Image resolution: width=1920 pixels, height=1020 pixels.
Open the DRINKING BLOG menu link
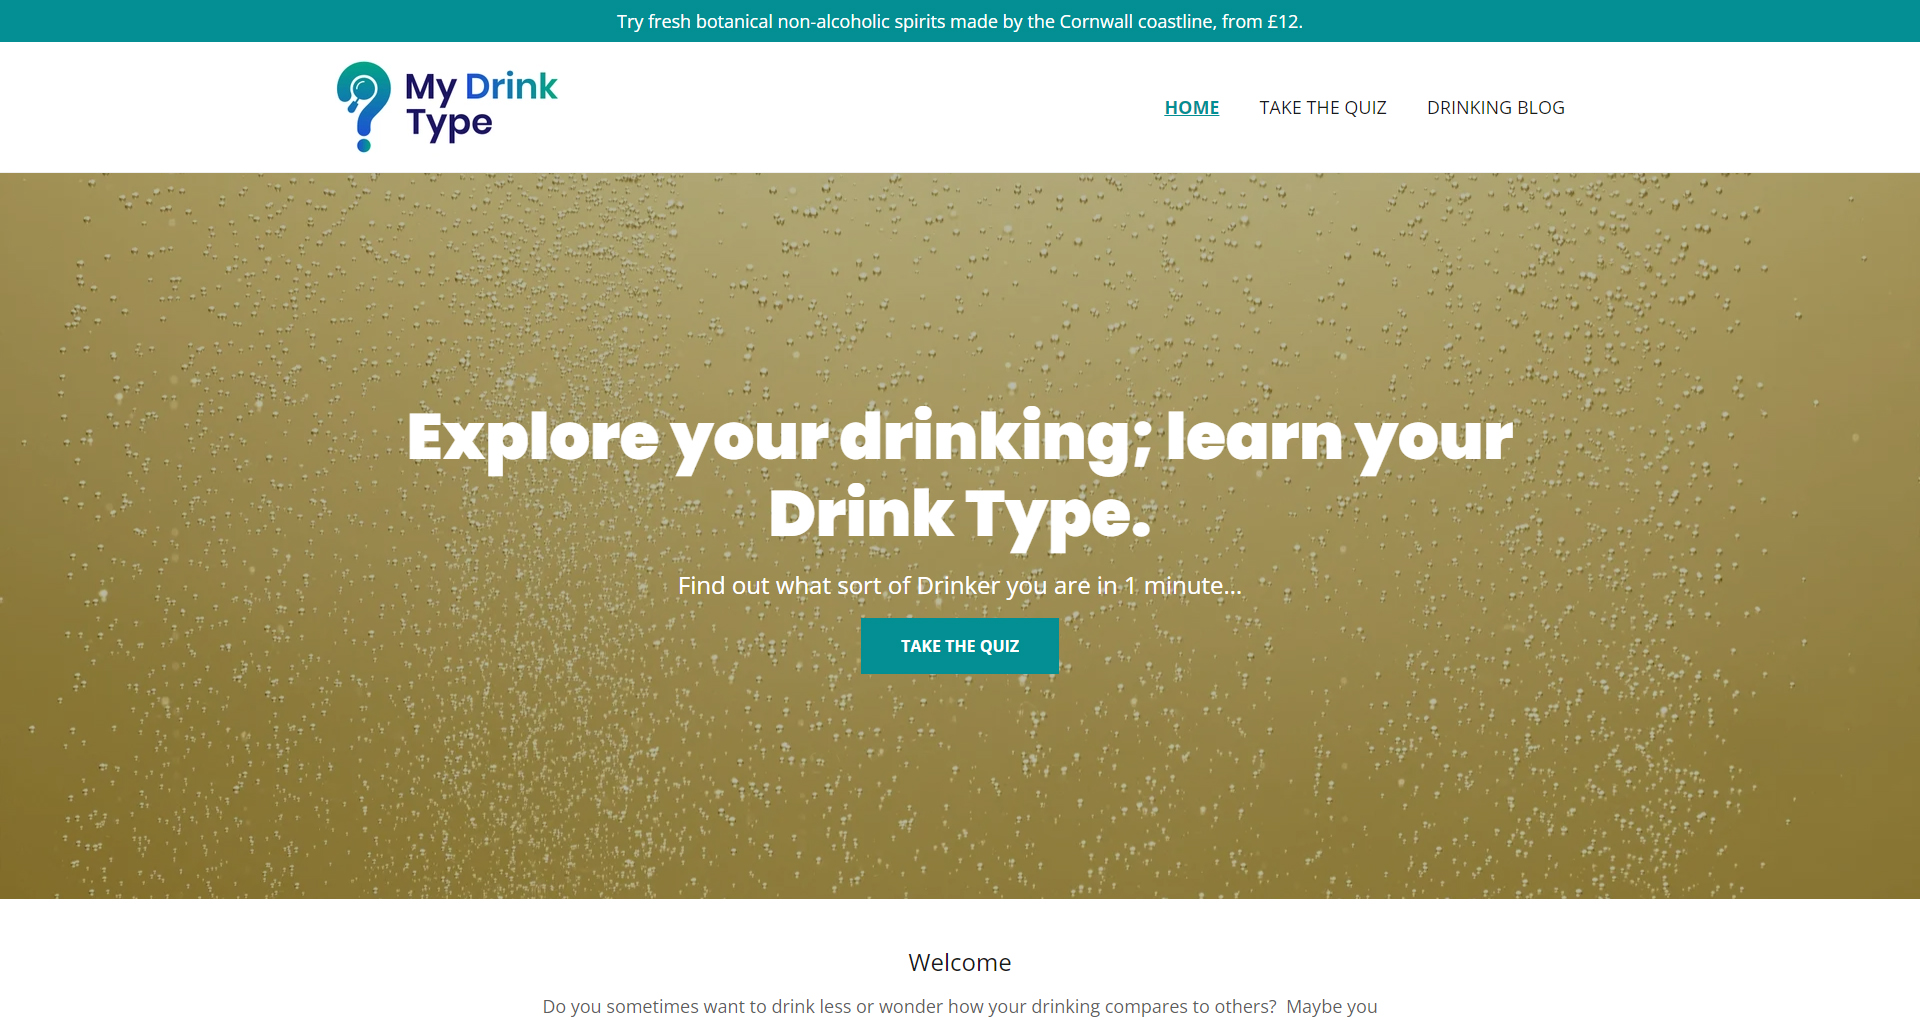pyautogui.click(x=1495, y=107)
